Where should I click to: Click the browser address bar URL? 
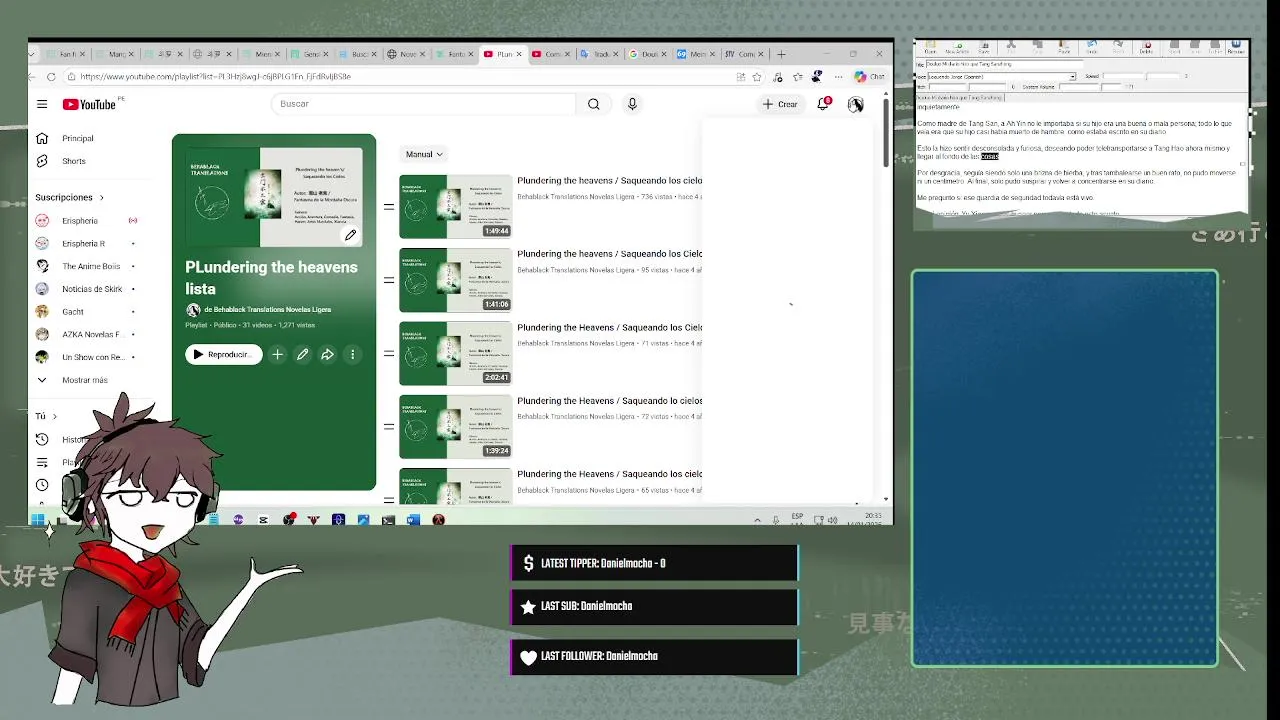pos(215,76)
